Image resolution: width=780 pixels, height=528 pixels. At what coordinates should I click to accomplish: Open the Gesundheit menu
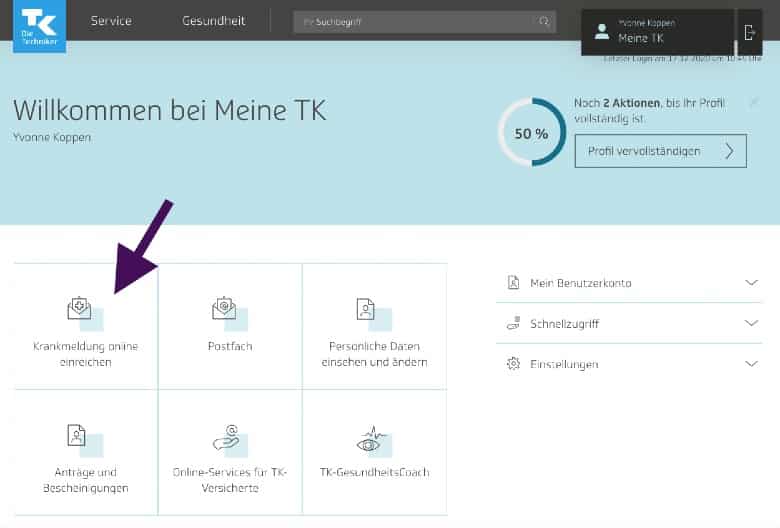(x=214, y=21)
